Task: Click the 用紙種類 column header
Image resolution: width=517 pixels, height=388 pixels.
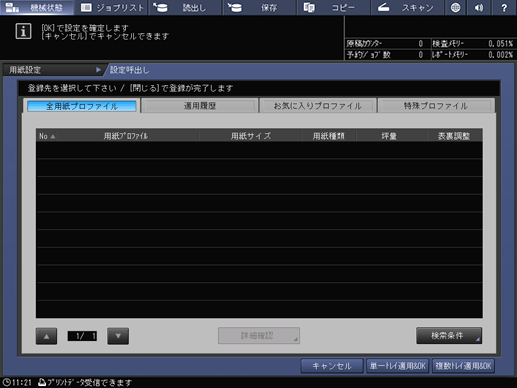Action: [x=328, y=136]
